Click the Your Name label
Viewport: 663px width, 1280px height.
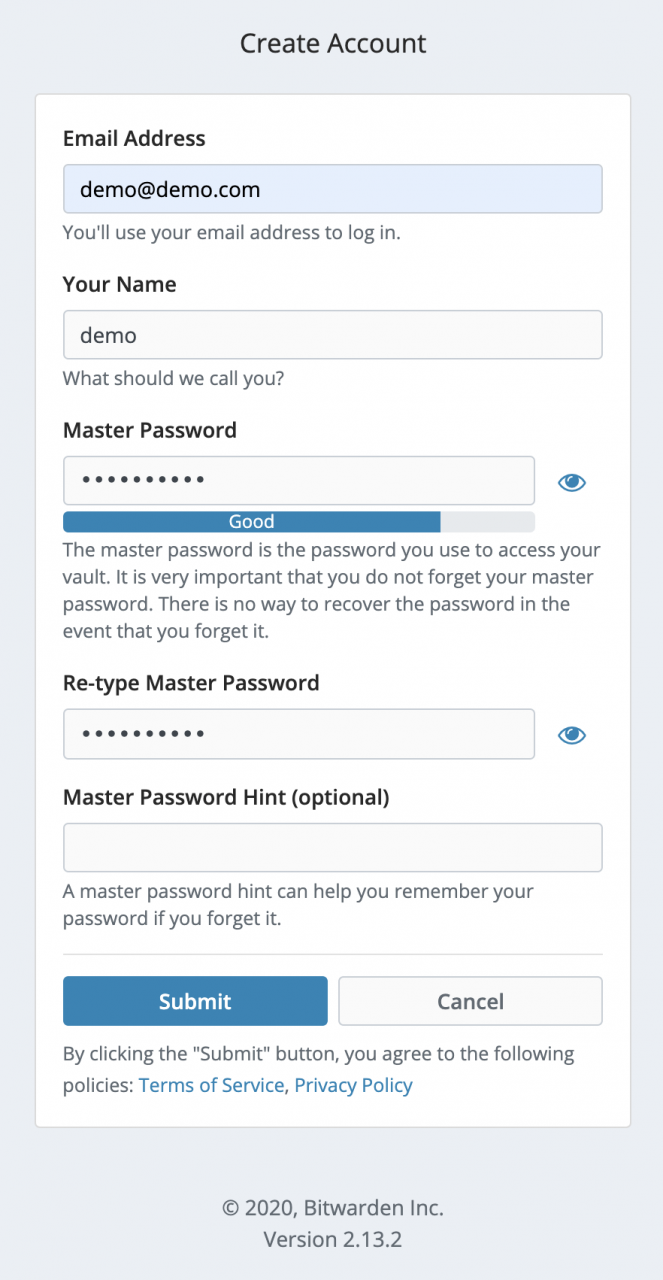119,285
